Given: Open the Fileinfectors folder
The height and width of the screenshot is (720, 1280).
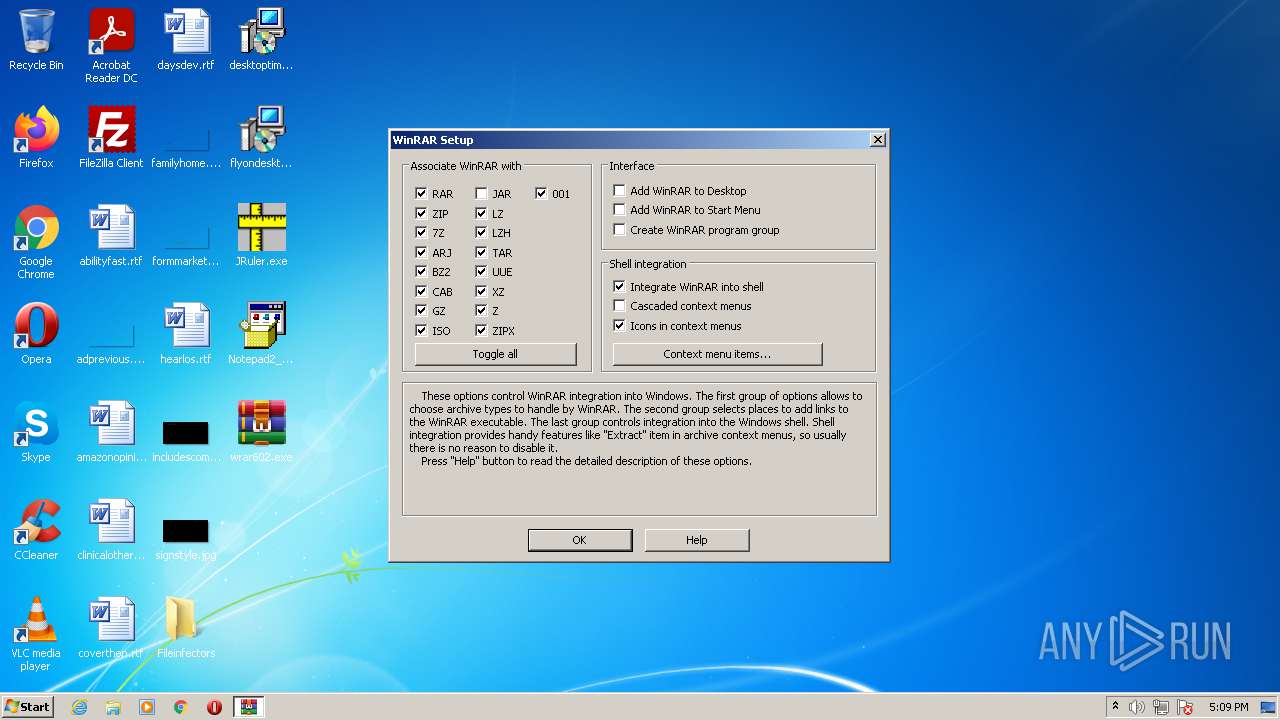Looking at the screenshot, I should (x=186, y=628).
